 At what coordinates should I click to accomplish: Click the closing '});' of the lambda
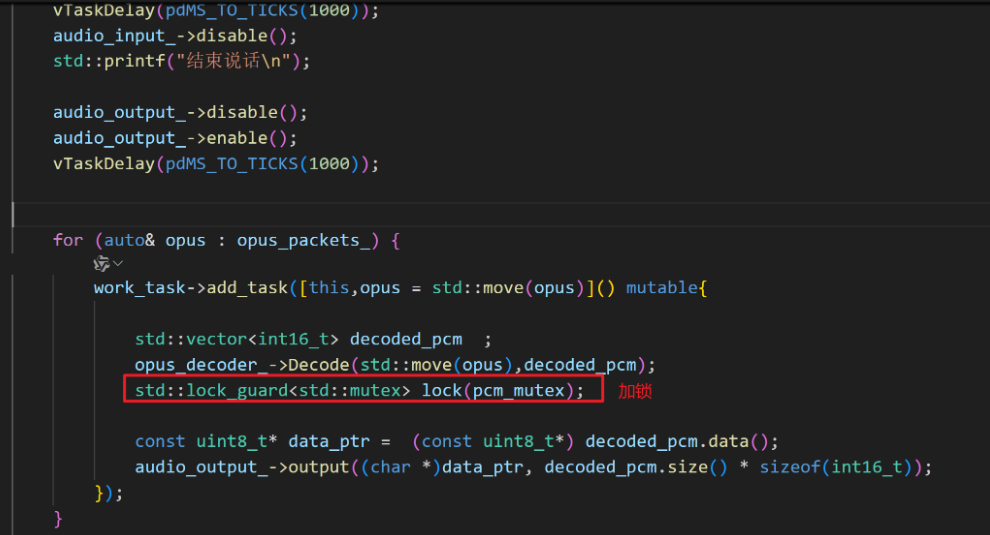(109, 493)
